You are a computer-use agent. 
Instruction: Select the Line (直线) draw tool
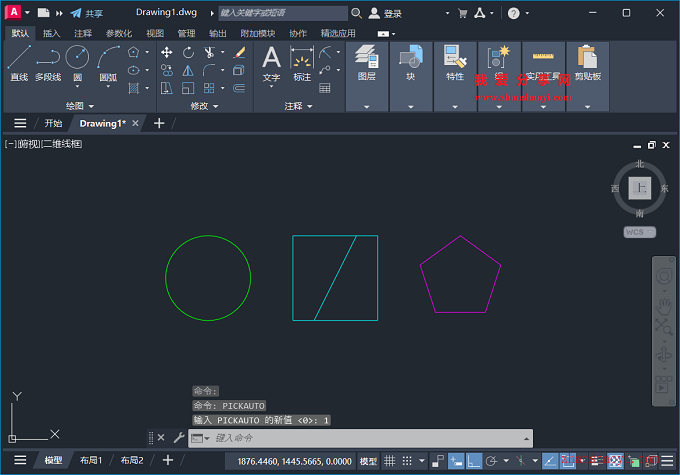pyautogui.click(x=19, y=63)
